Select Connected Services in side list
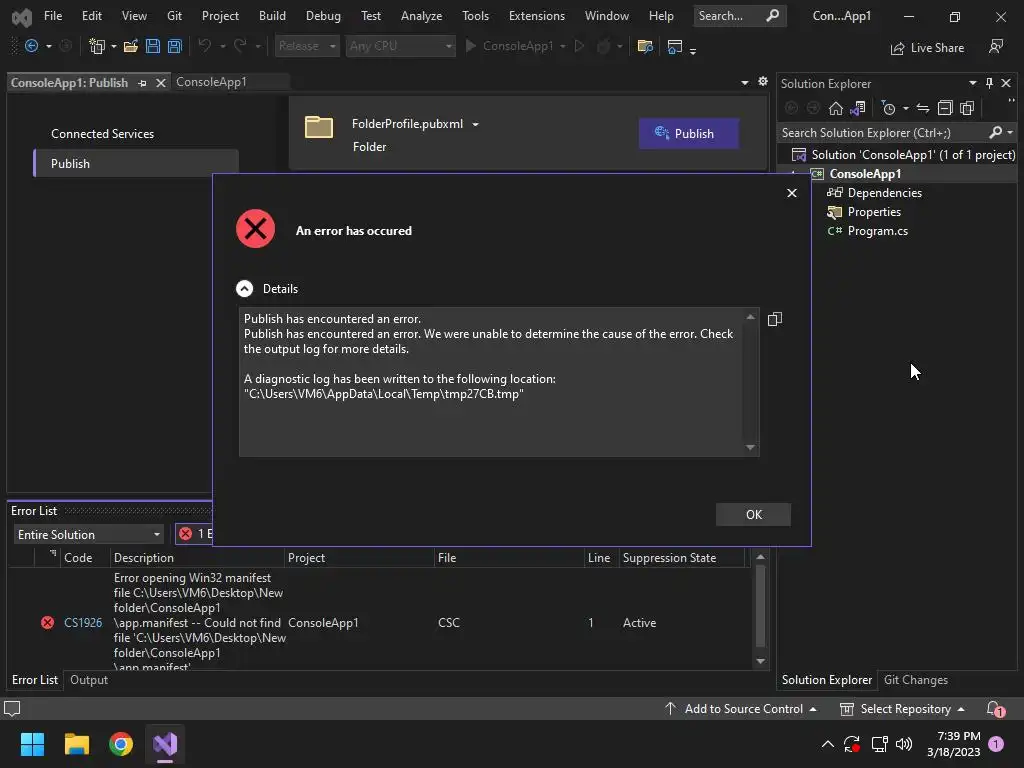1024x768 pixels. pyautogui.click(x=103, y=134)
